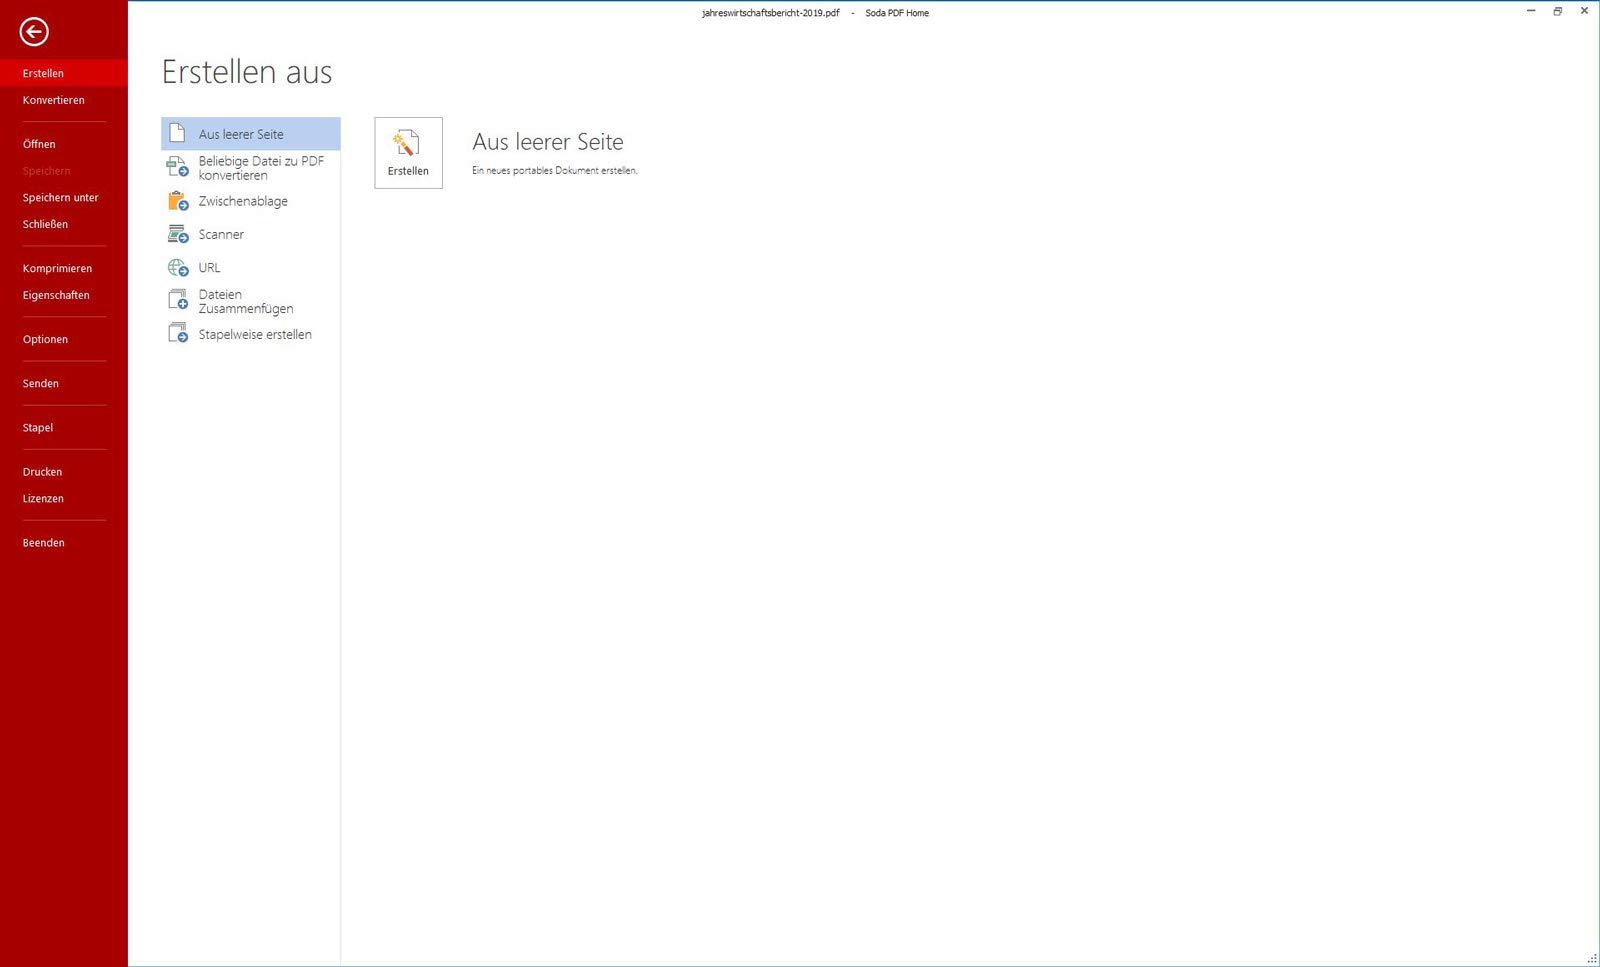1600x967 pixels.
Task: Click the Erstellen button with the wand icon
Action: point(408,153)
